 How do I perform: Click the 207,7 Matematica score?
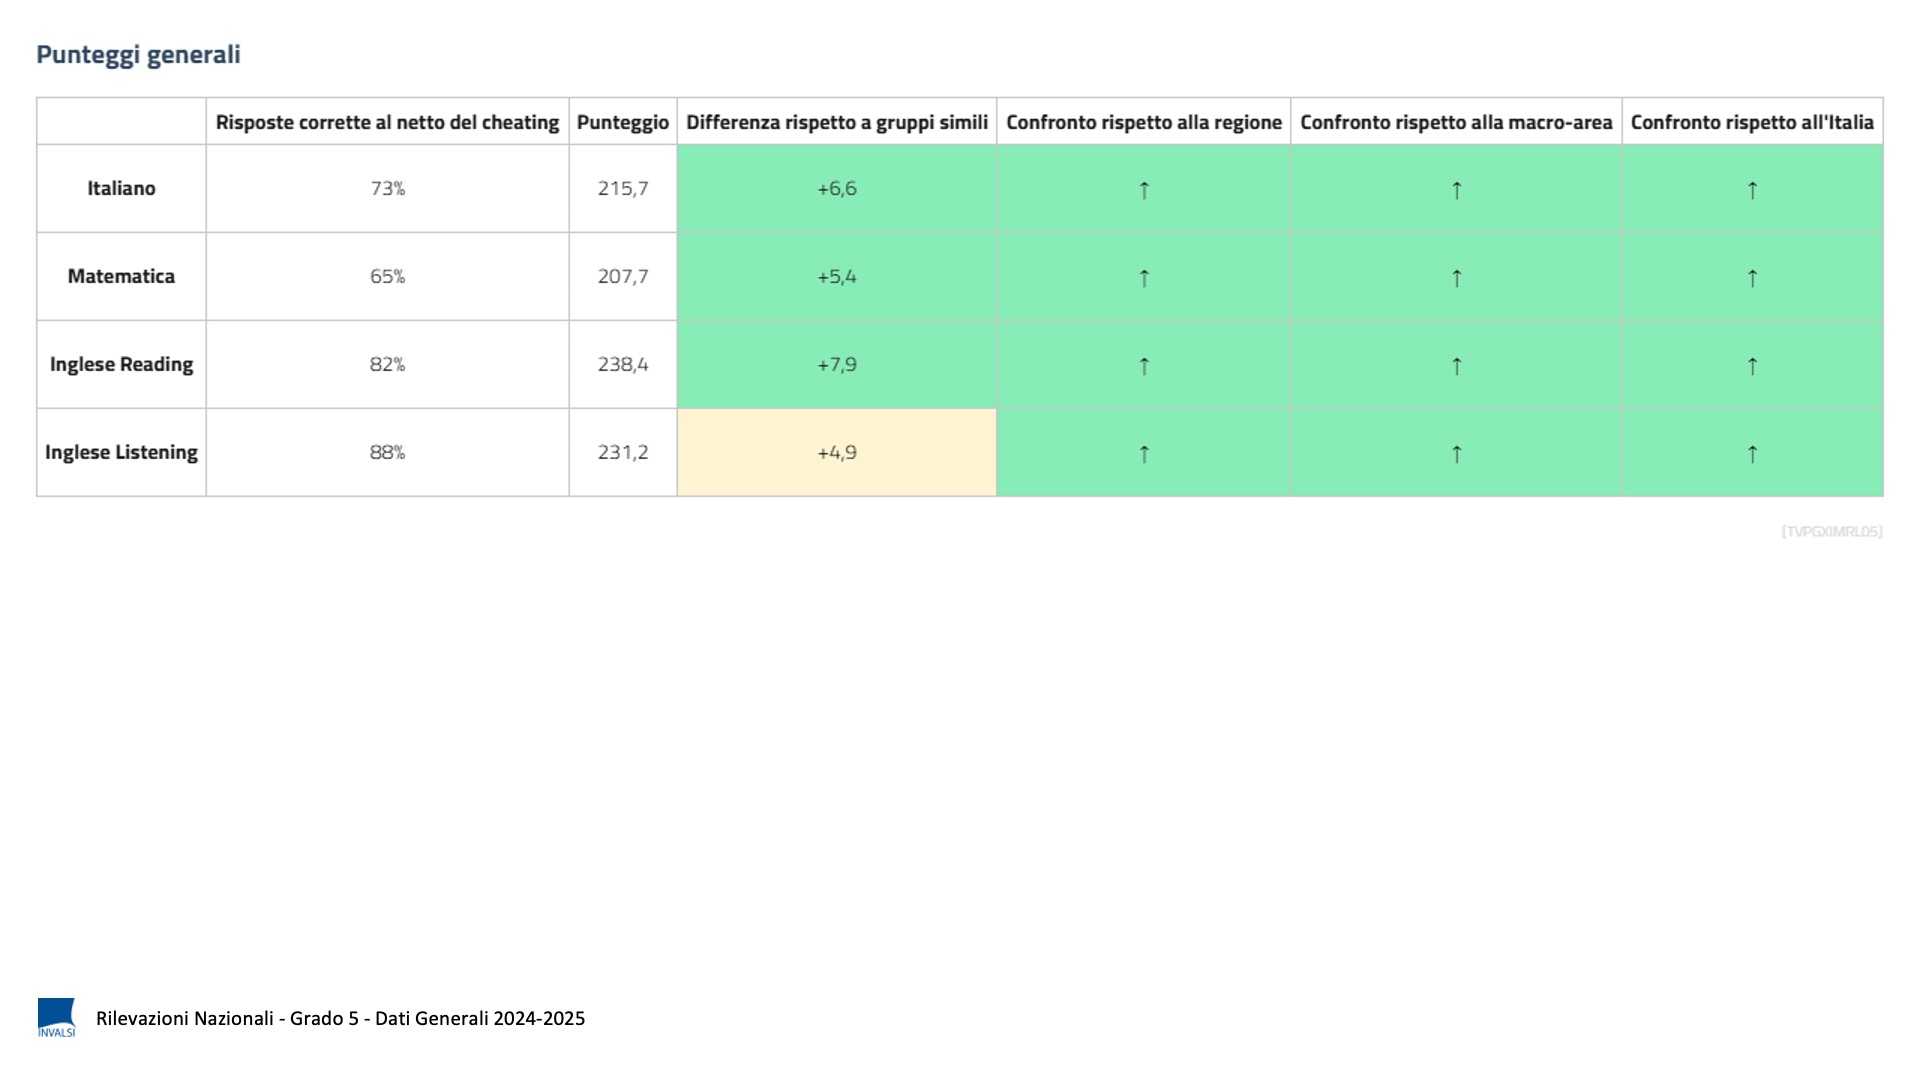pos(622,276)
